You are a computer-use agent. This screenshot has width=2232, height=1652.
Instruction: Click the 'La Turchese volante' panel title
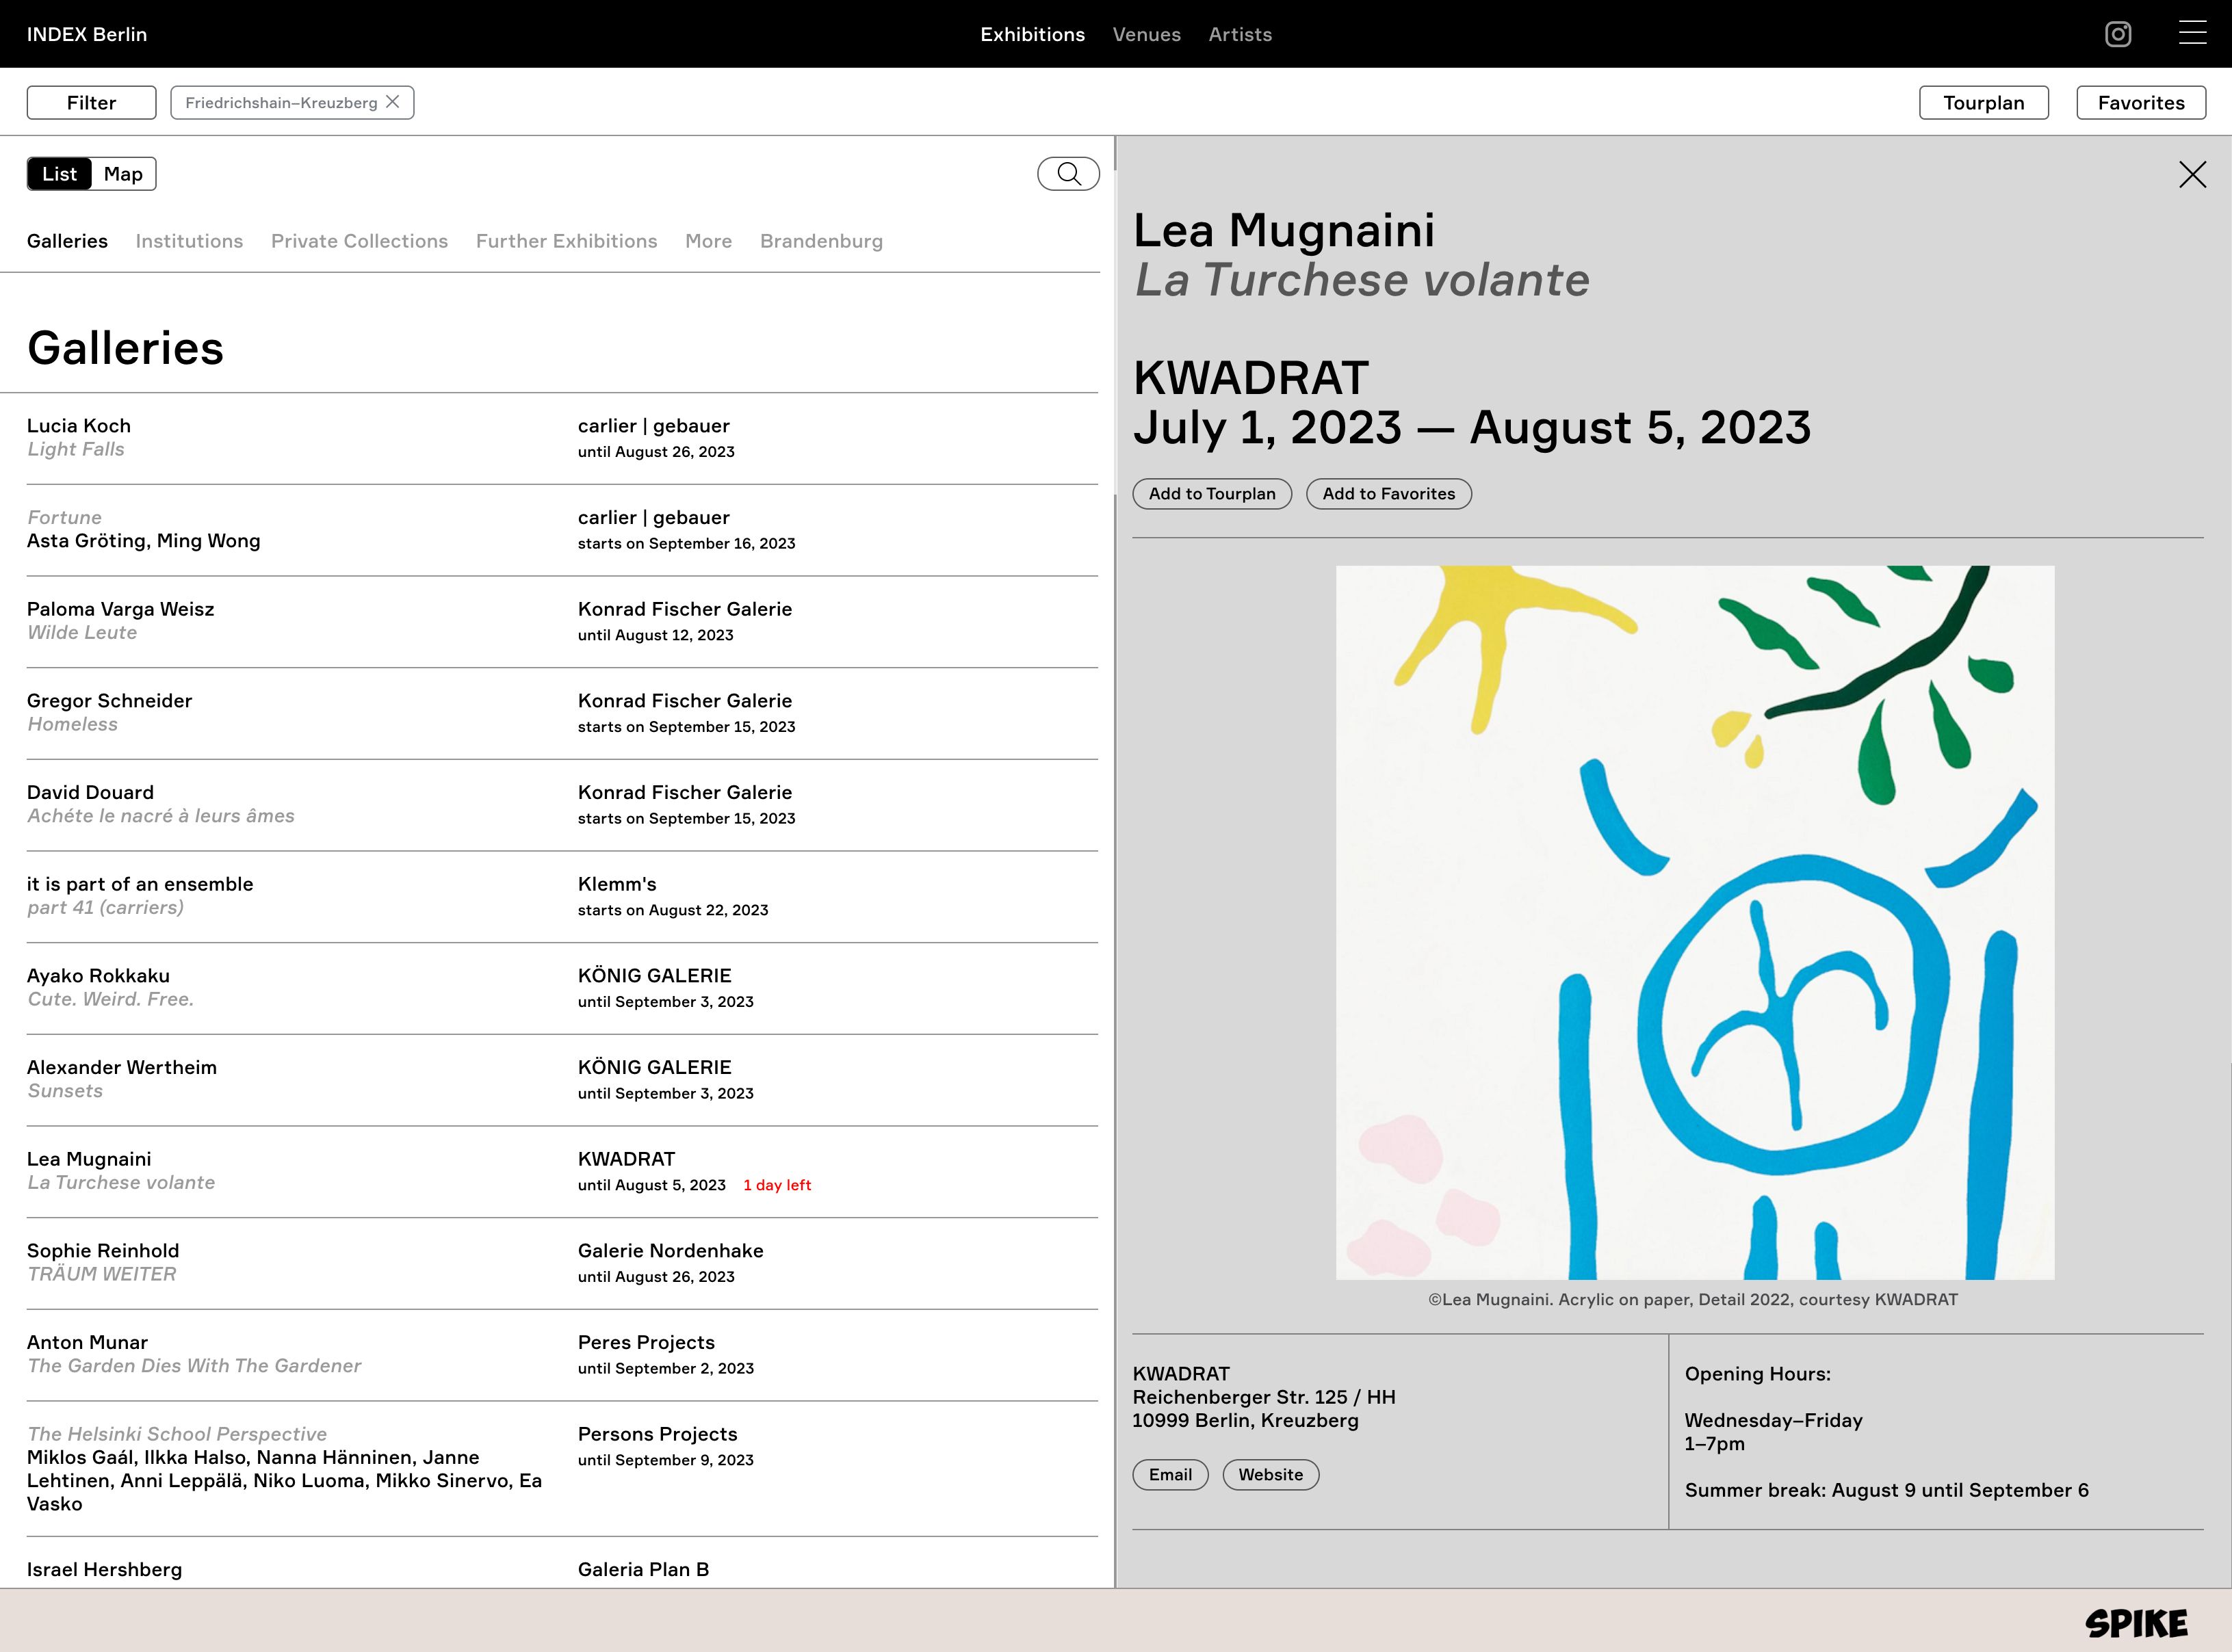click(x=1362, y=280)
